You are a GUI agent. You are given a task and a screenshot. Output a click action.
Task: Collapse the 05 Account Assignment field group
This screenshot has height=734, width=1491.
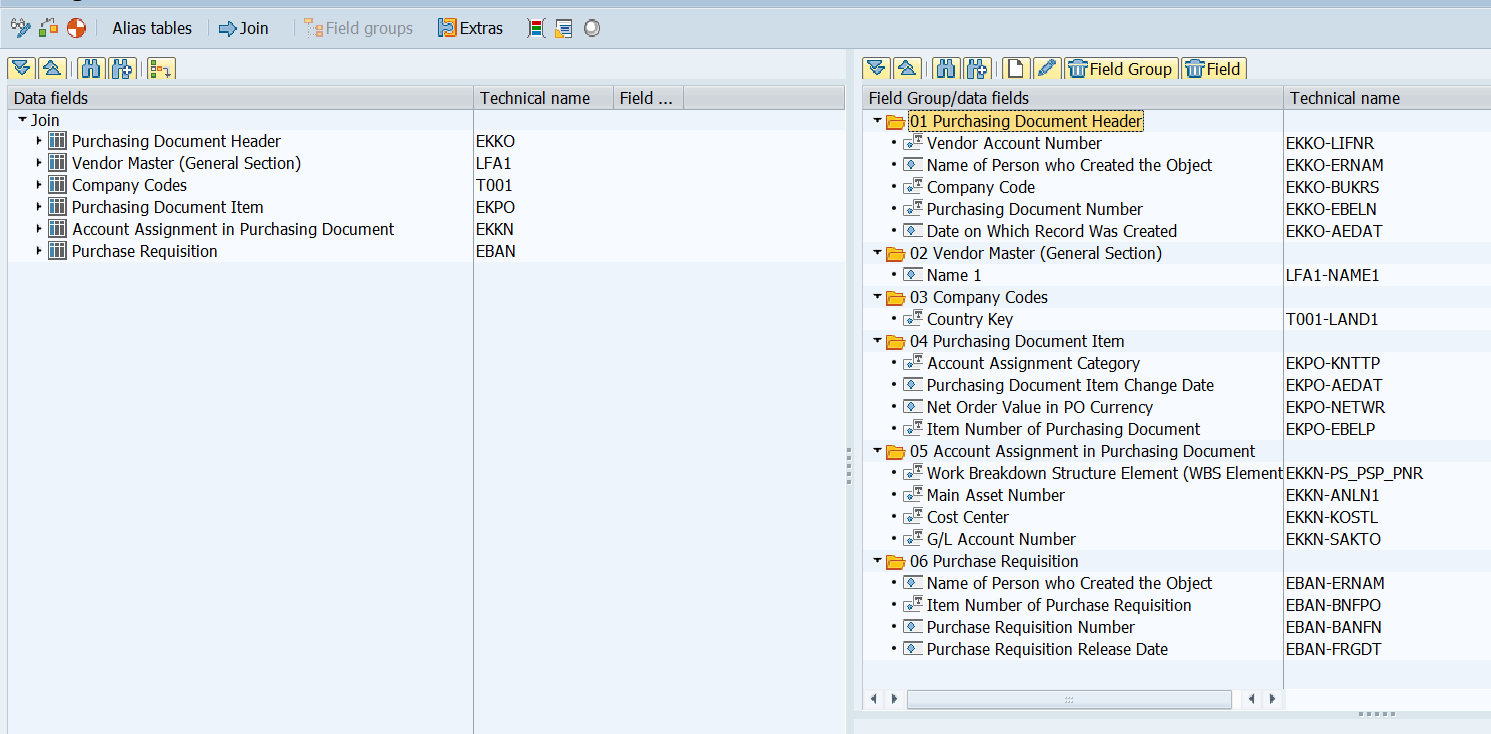877,451
